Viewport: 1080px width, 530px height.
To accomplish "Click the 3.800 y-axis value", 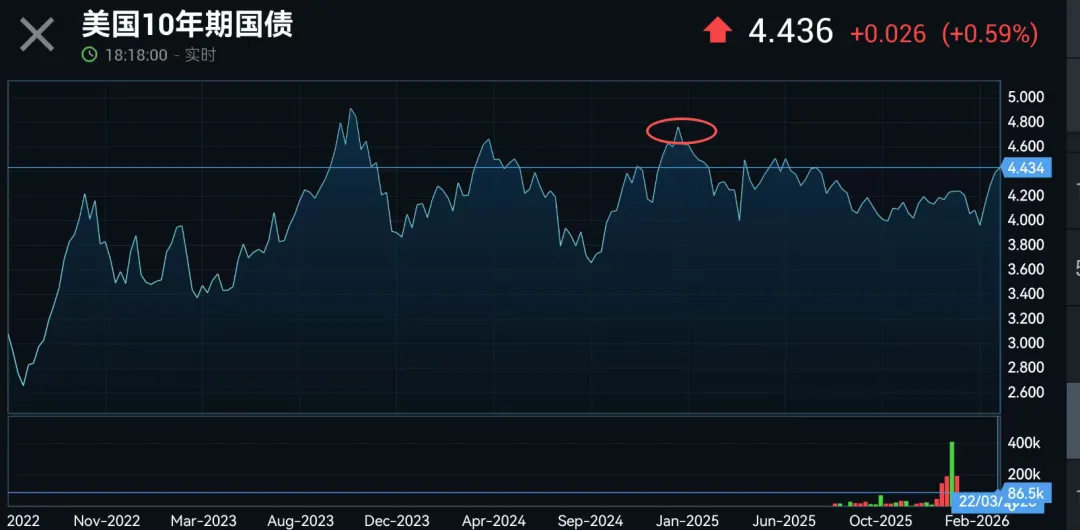I will point(1026,245).
